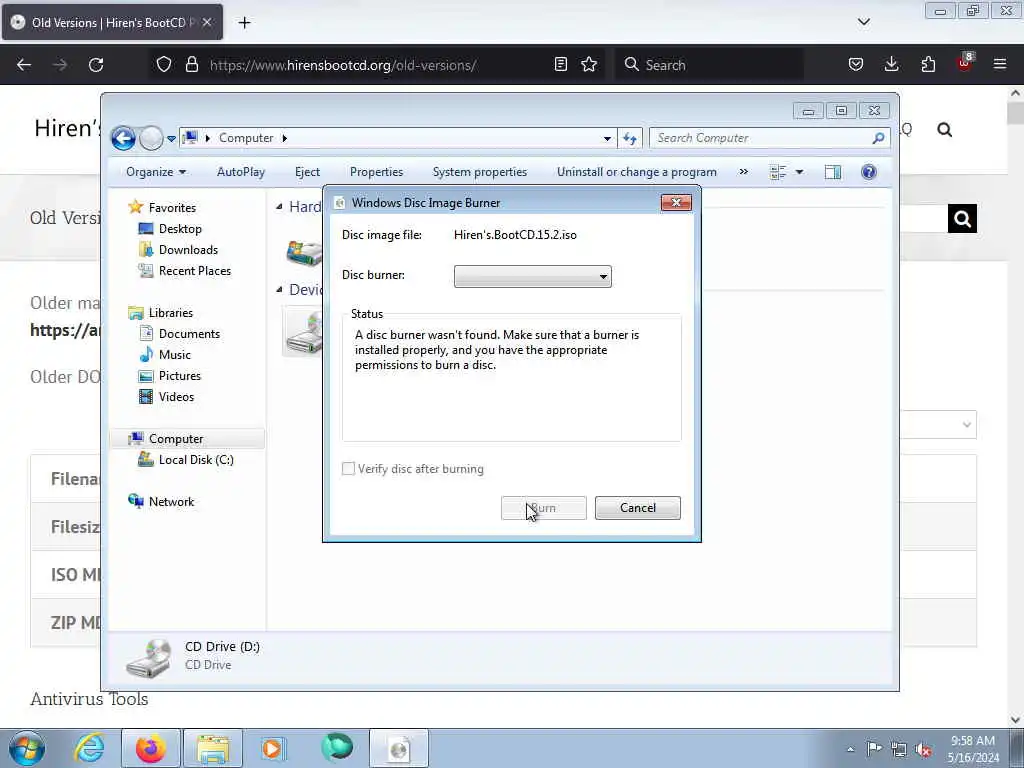Launch Internet Explorer from taskbar
The width and height of the screenshot is (1024, 768).
pyautogui.click(x=89, y=748)
